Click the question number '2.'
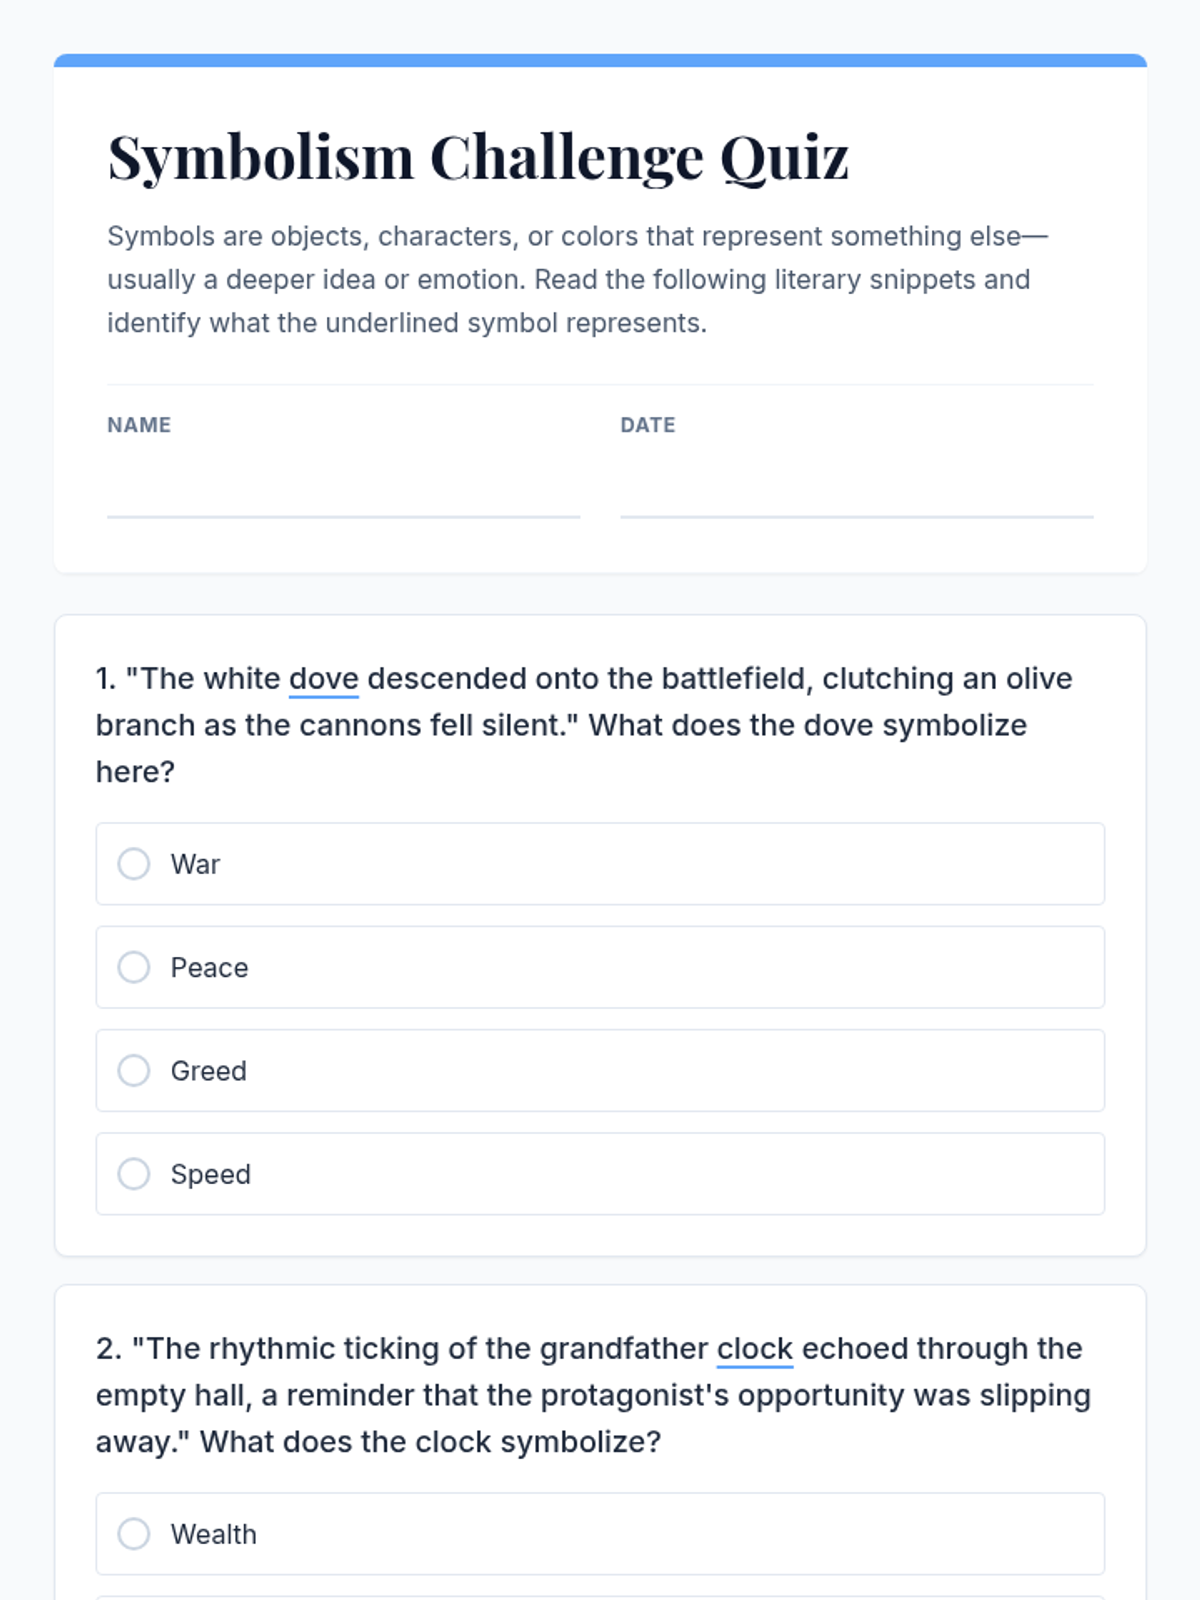Image resolution: width=1200 pixels, height=1600 pixels. (x=108, y=1349)
